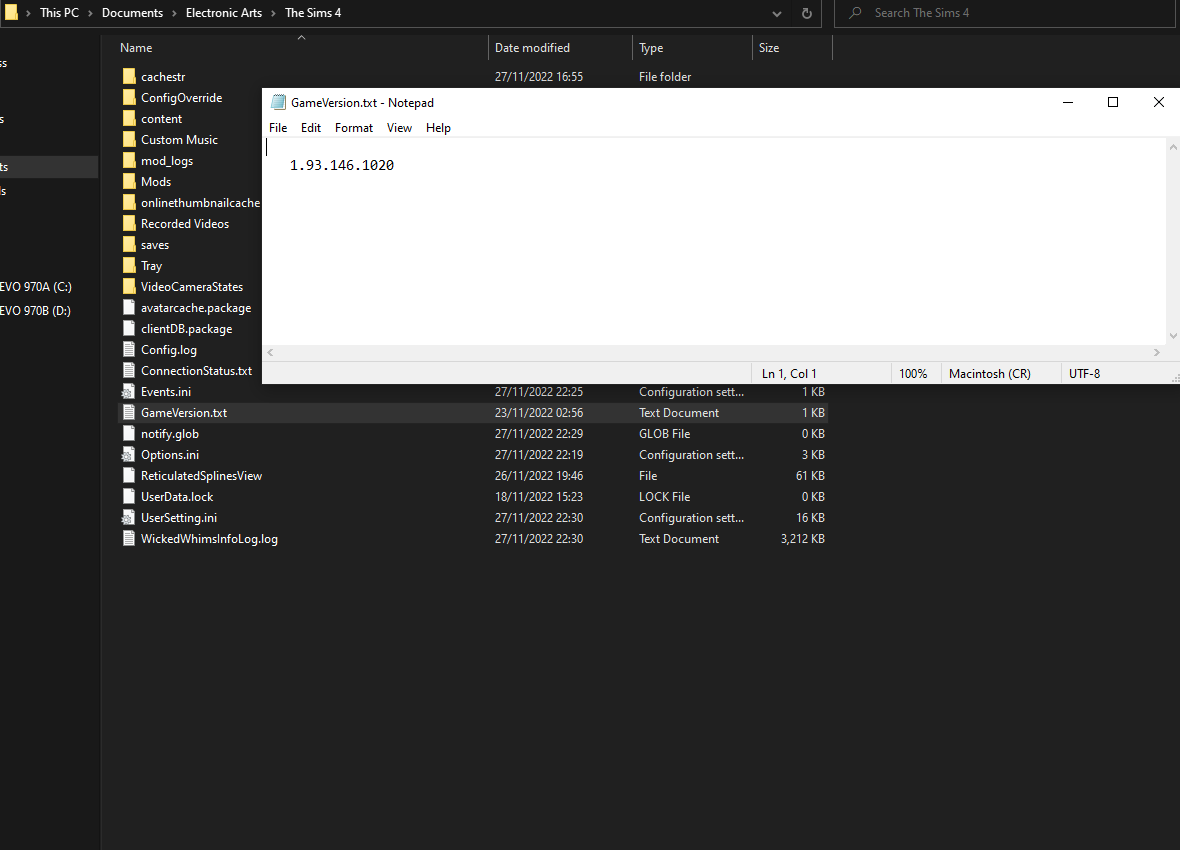Expand the chevron after This PC
The image size is (1180, 850).
(x=90, y=14)
